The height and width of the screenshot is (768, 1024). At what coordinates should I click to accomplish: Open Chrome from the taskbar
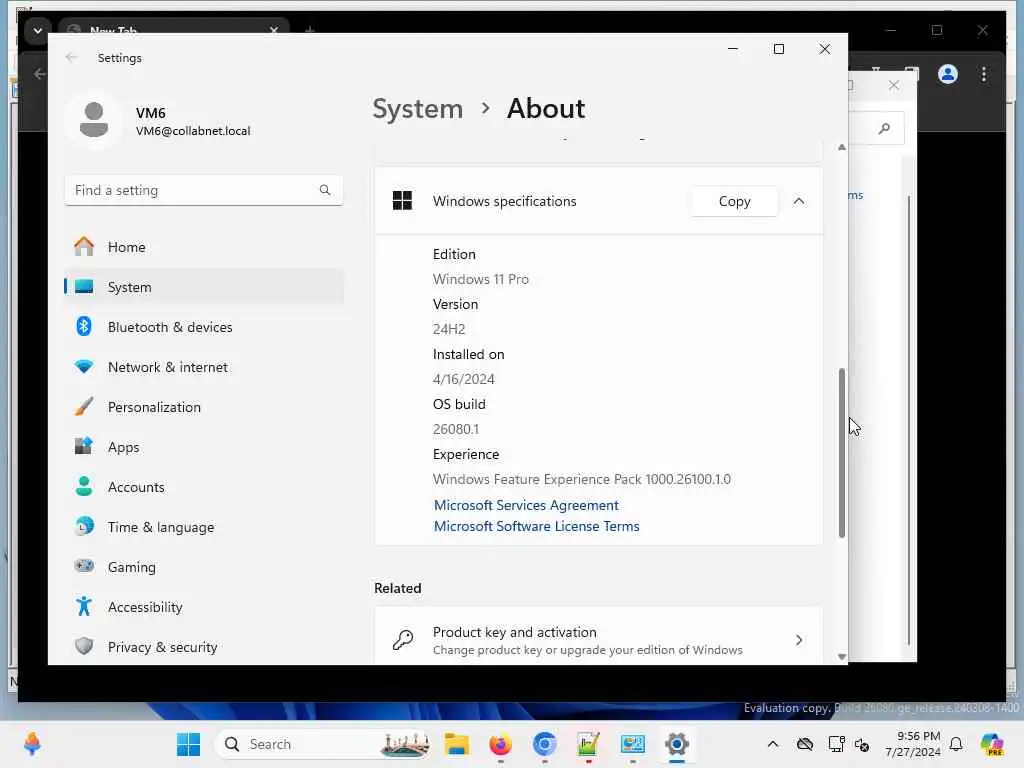544,744
